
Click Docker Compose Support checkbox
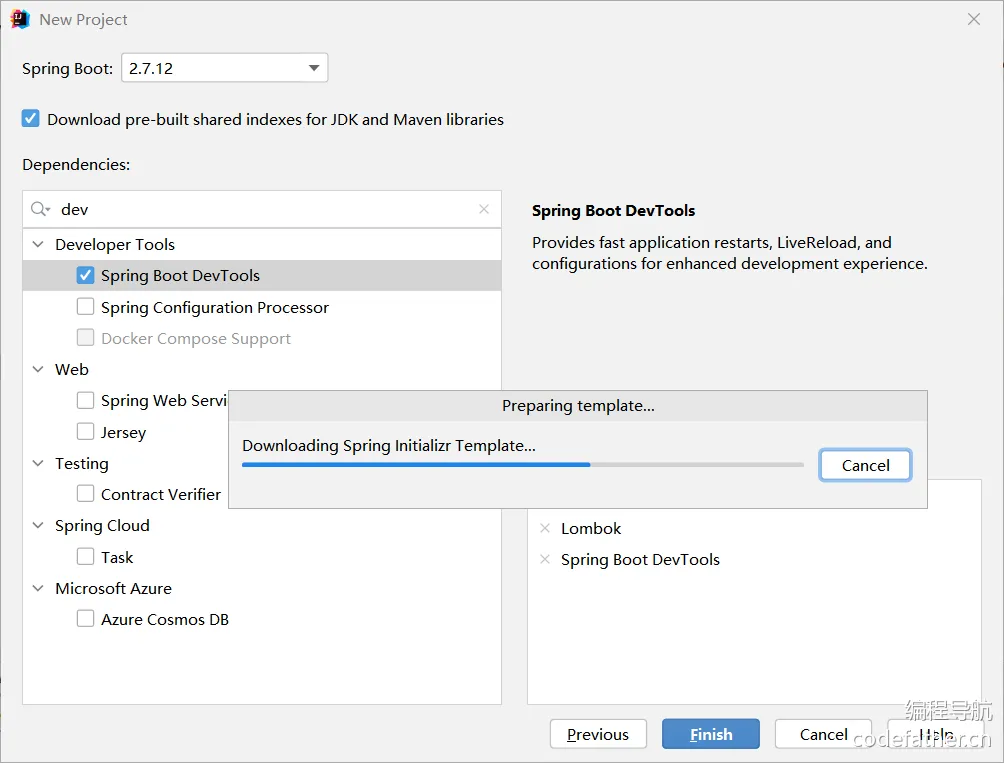[85, 337]
